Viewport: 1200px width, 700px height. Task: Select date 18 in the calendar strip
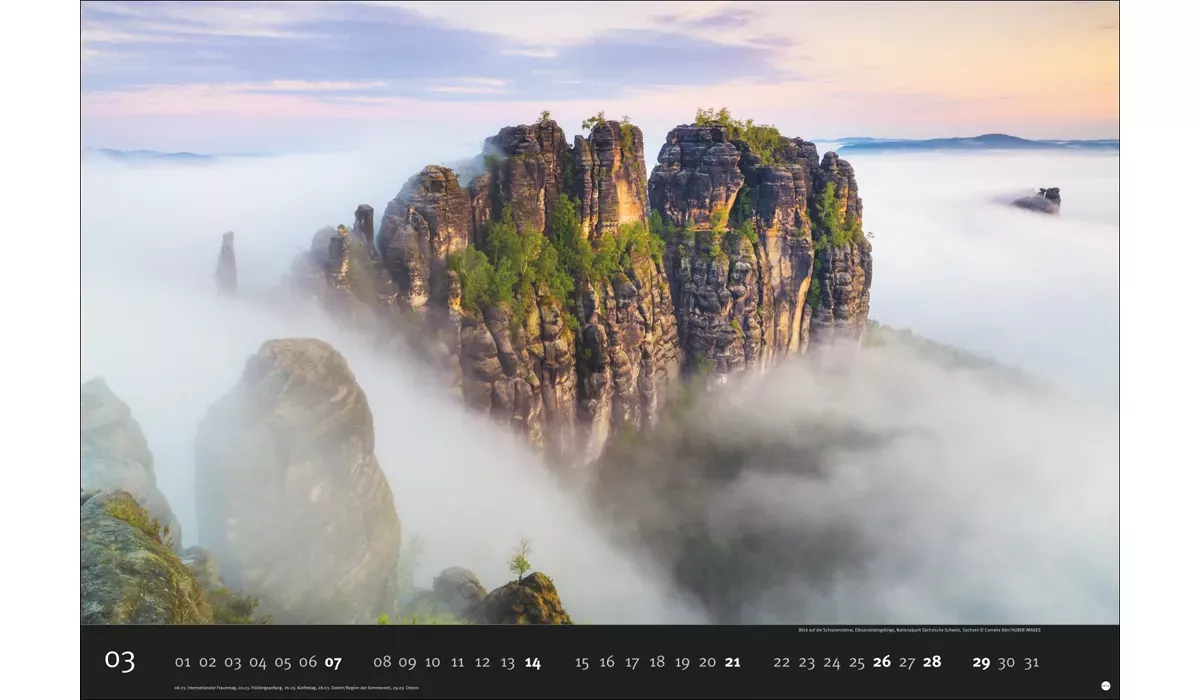coord(657,662)
